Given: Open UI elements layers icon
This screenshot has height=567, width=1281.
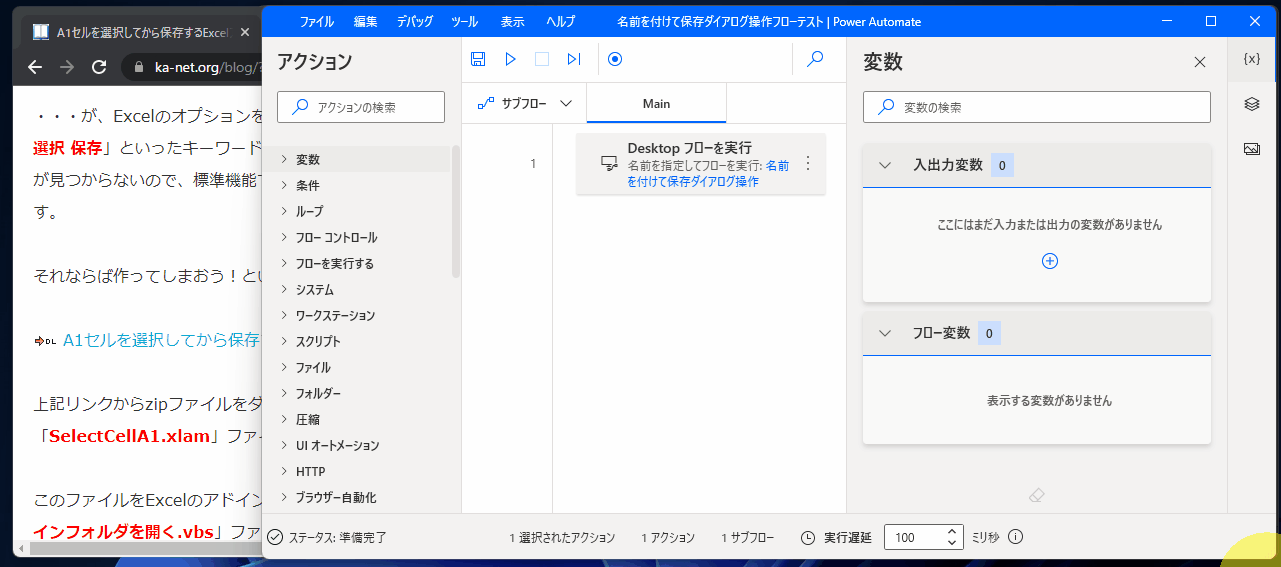Looking at the screenshot, I should tap(1252, 104).
